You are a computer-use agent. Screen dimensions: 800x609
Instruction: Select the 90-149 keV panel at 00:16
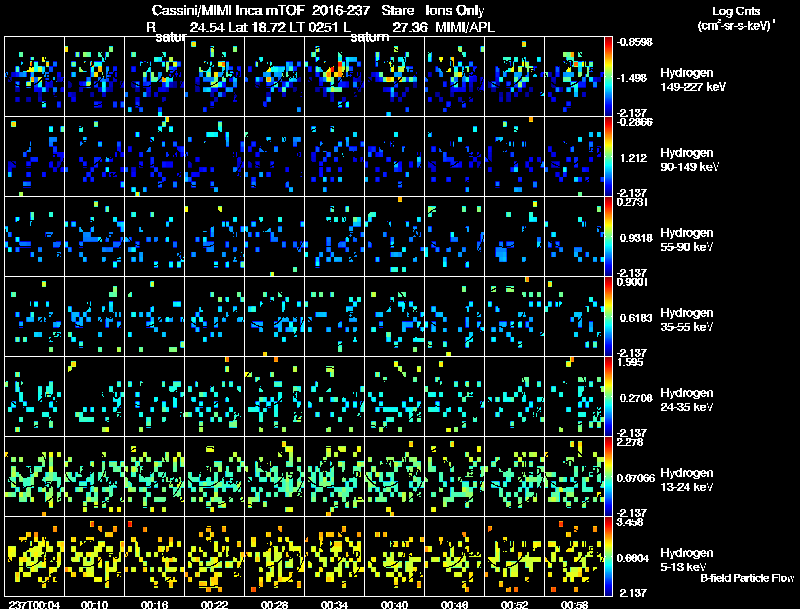pos(154,156)
